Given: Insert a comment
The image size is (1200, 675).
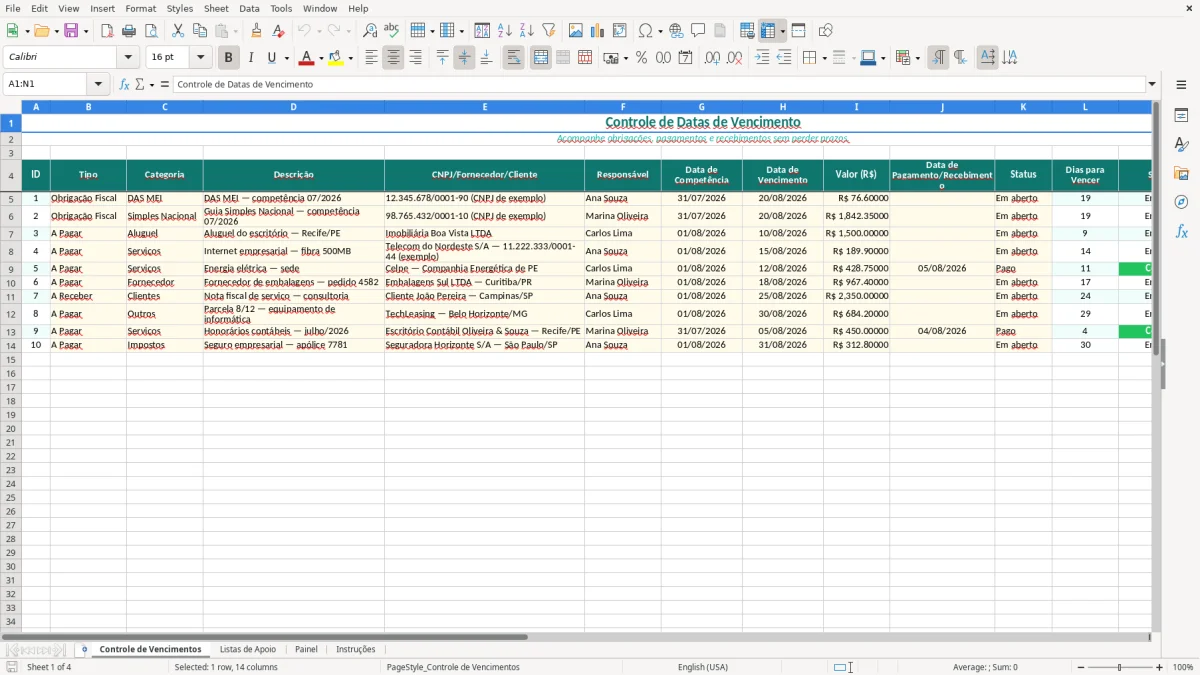Looking at the screenshot, I should point(698,31).
